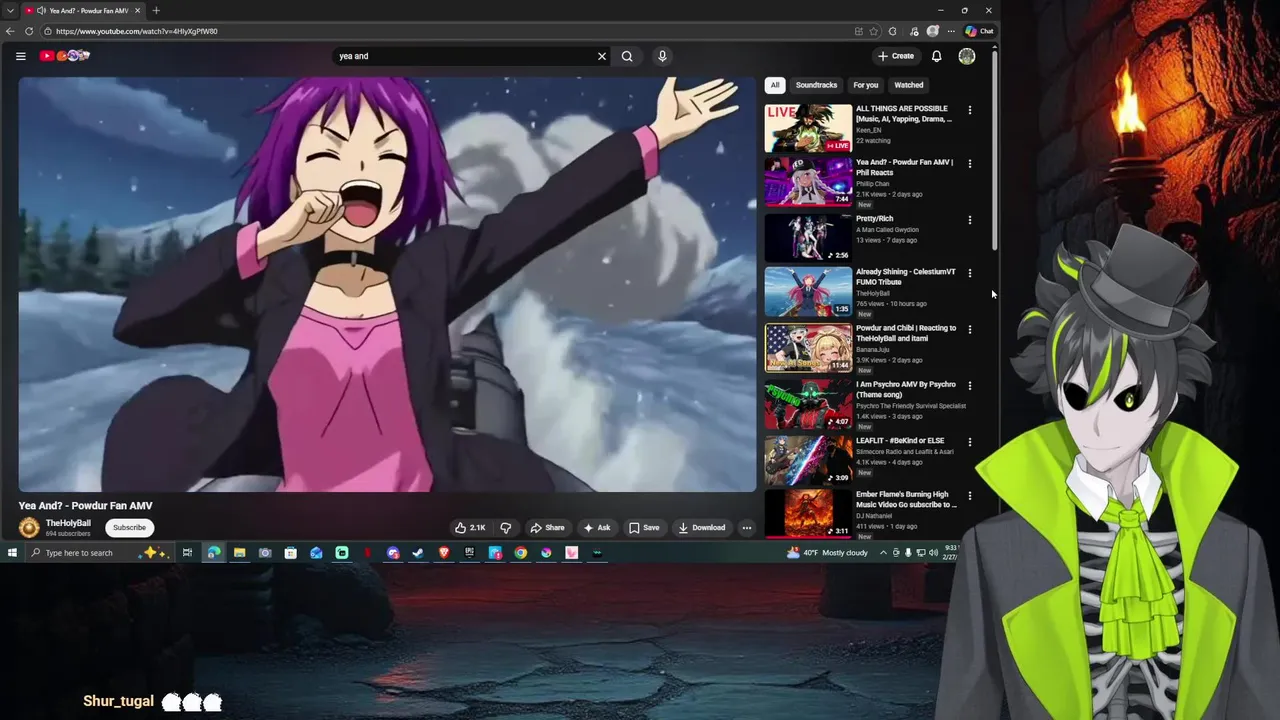The width and height of the screenshot is (1280, 720).
Task: Subscribe to TheHolyBall channel
Action: point(129,528)
